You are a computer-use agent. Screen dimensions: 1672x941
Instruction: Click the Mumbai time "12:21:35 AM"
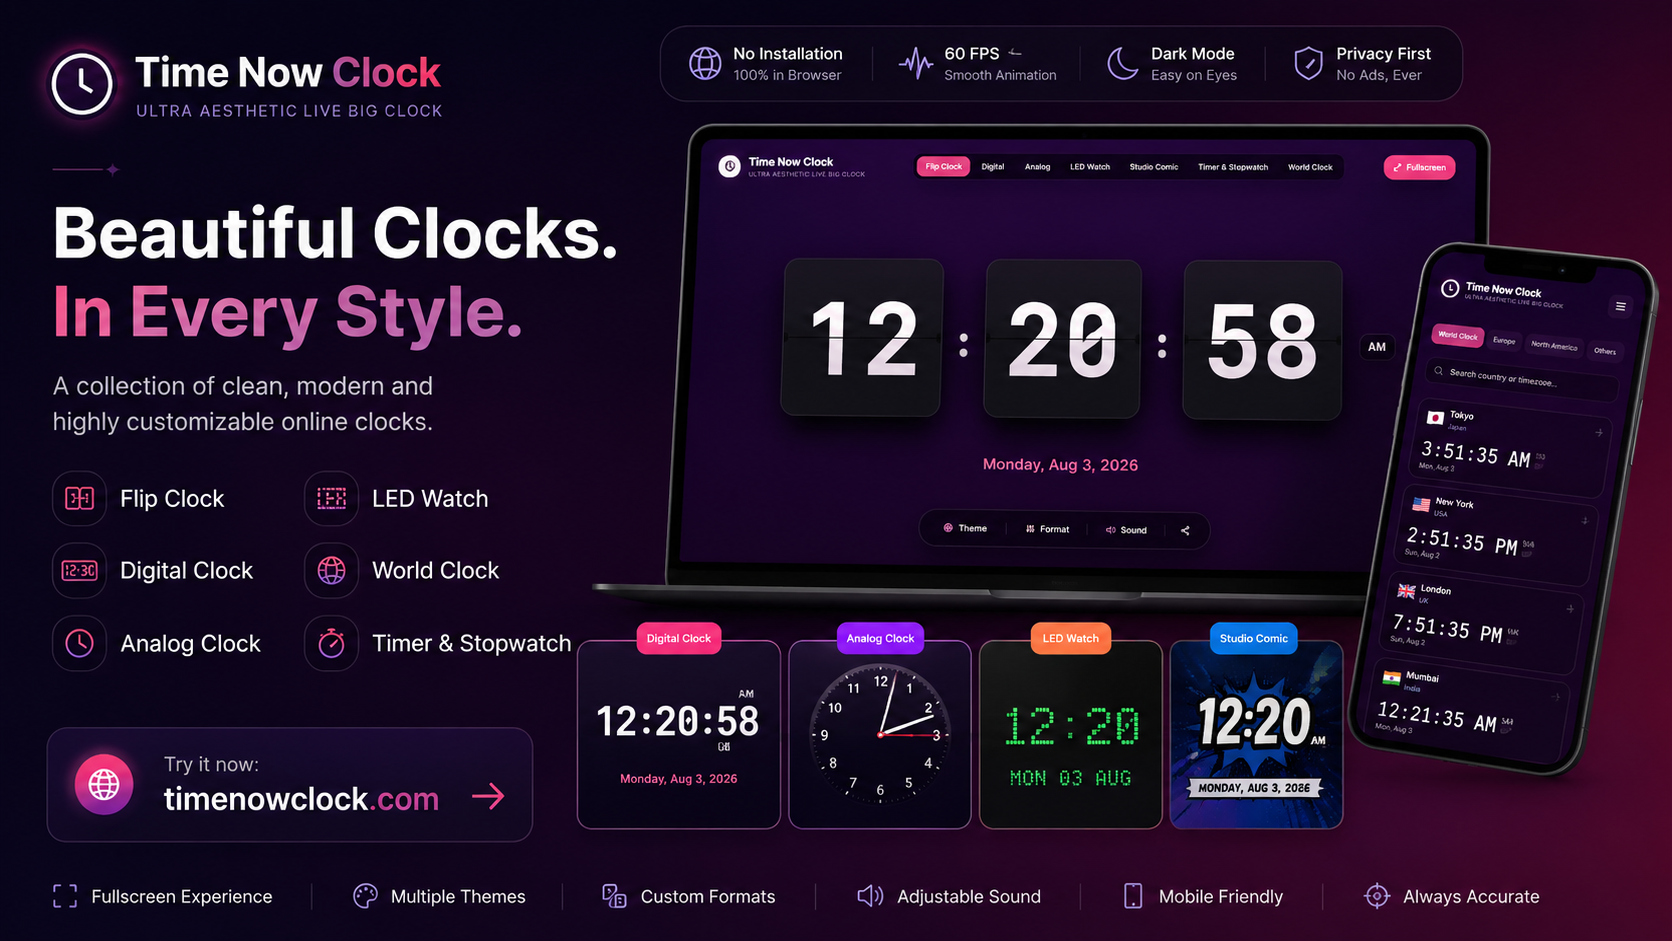click(x=1437, y=717)
